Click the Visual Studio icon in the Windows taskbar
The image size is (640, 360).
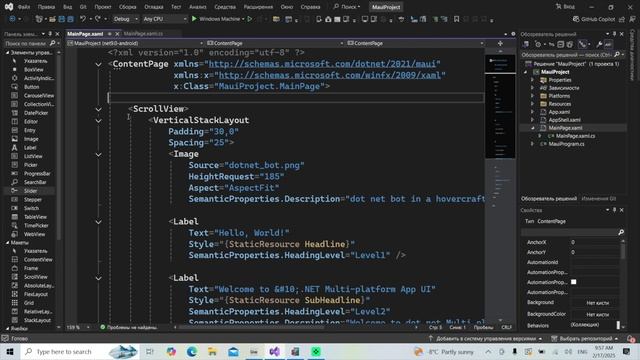[x=275, y=351]
